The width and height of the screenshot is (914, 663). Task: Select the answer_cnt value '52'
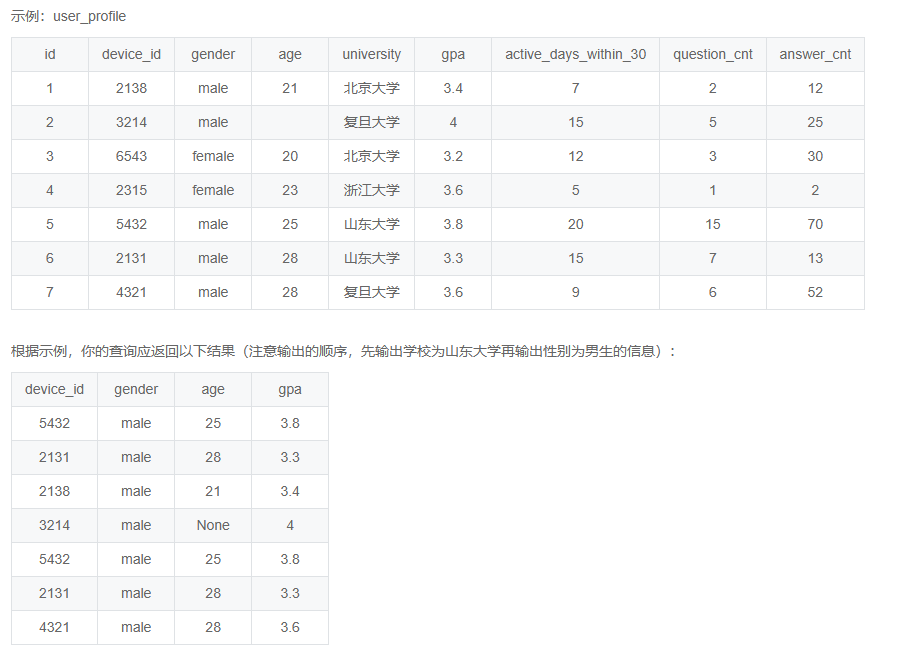tap(815, 292)
